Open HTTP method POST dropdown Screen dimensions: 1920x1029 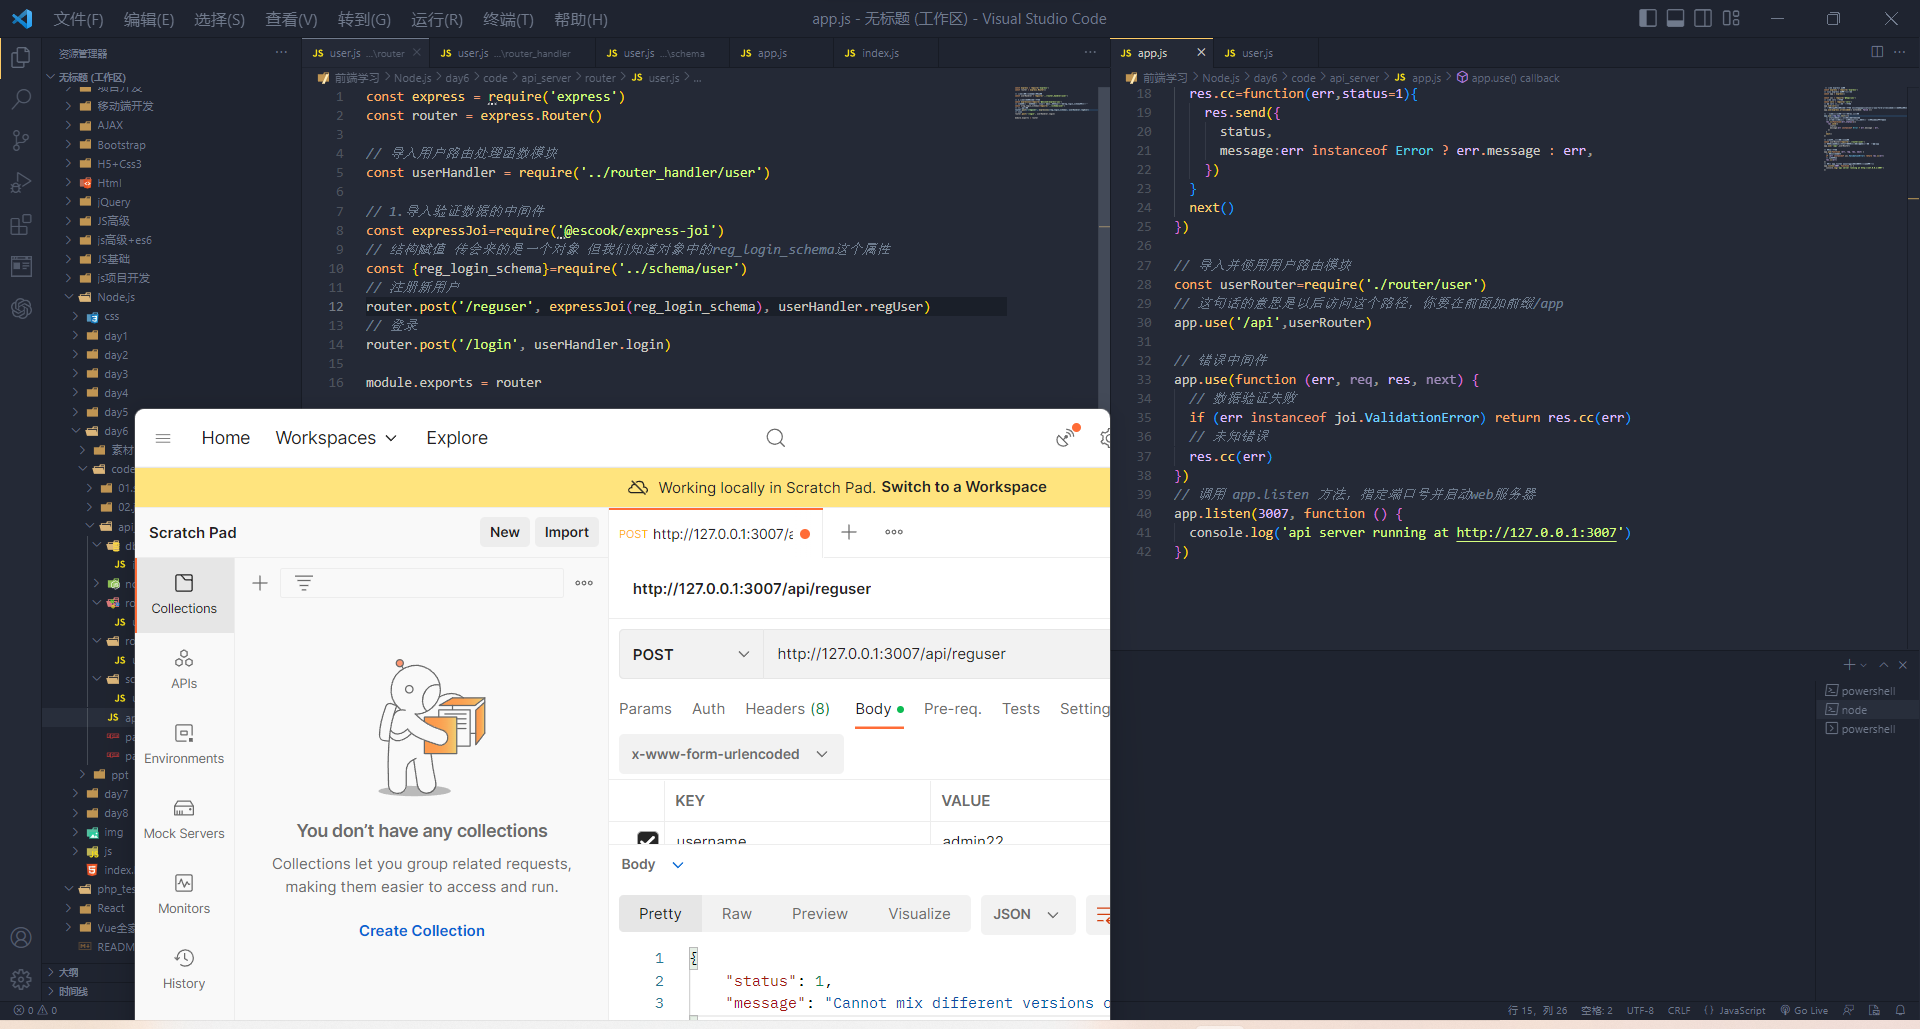[691, 654]
